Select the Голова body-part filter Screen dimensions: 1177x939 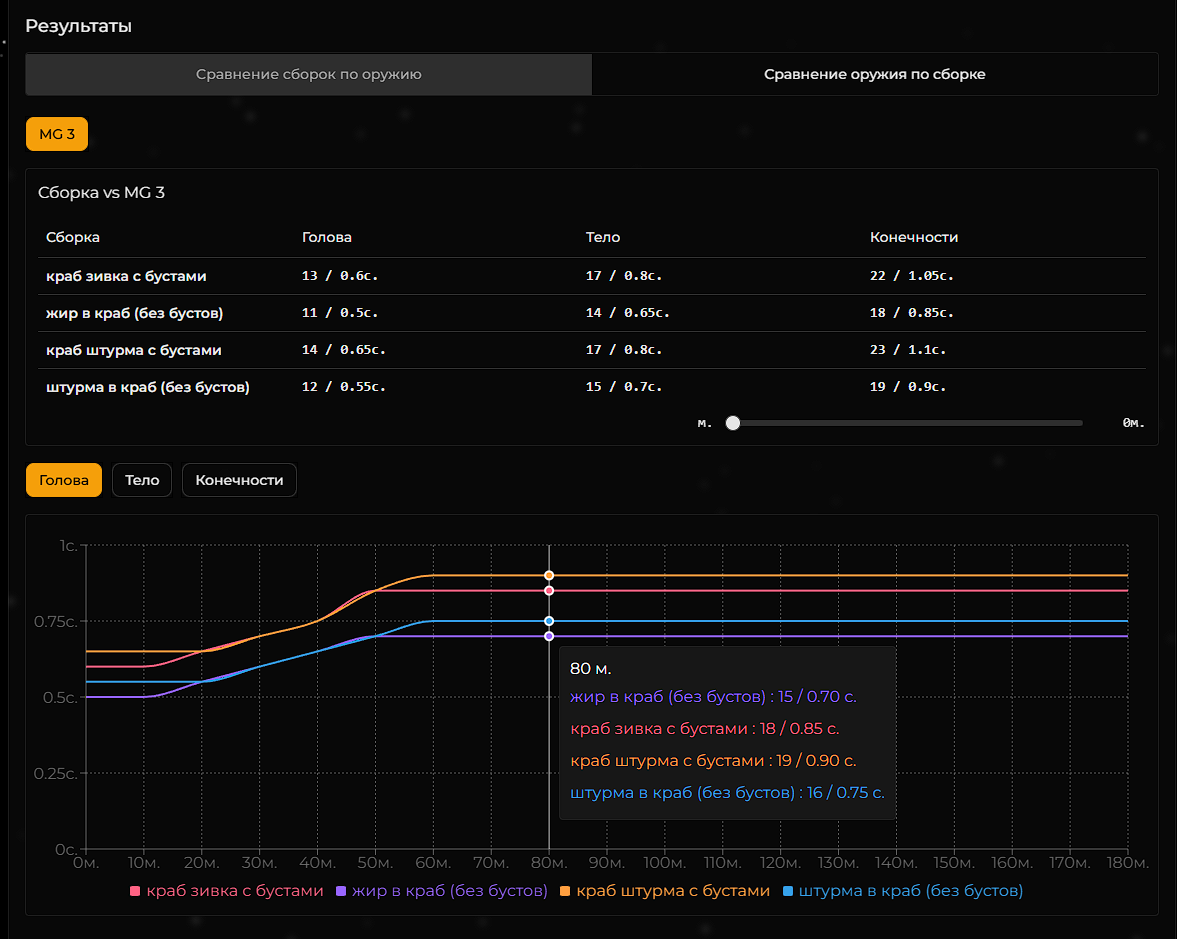coord(64,480)
